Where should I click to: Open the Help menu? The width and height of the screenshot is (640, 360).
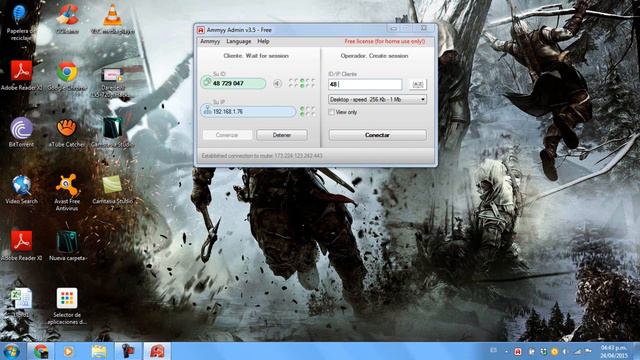(263, 42)
